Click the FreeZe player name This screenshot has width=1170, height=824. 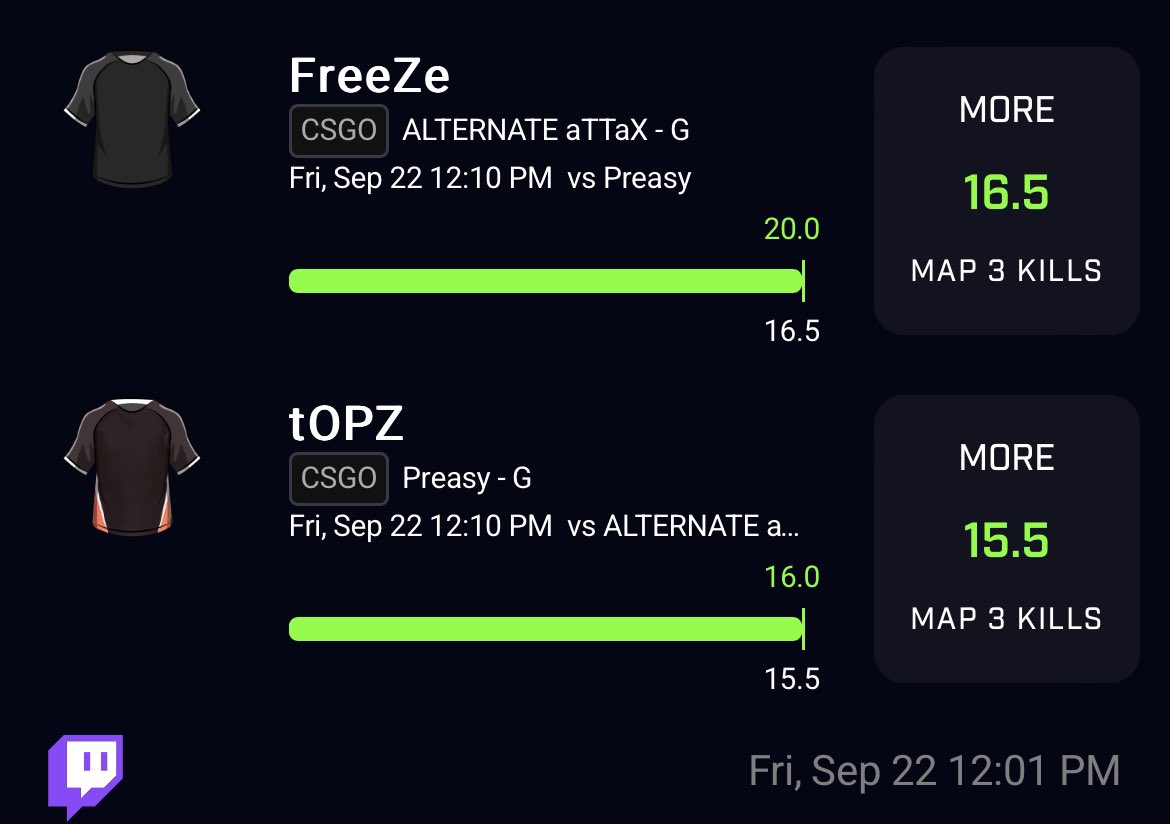369,75
